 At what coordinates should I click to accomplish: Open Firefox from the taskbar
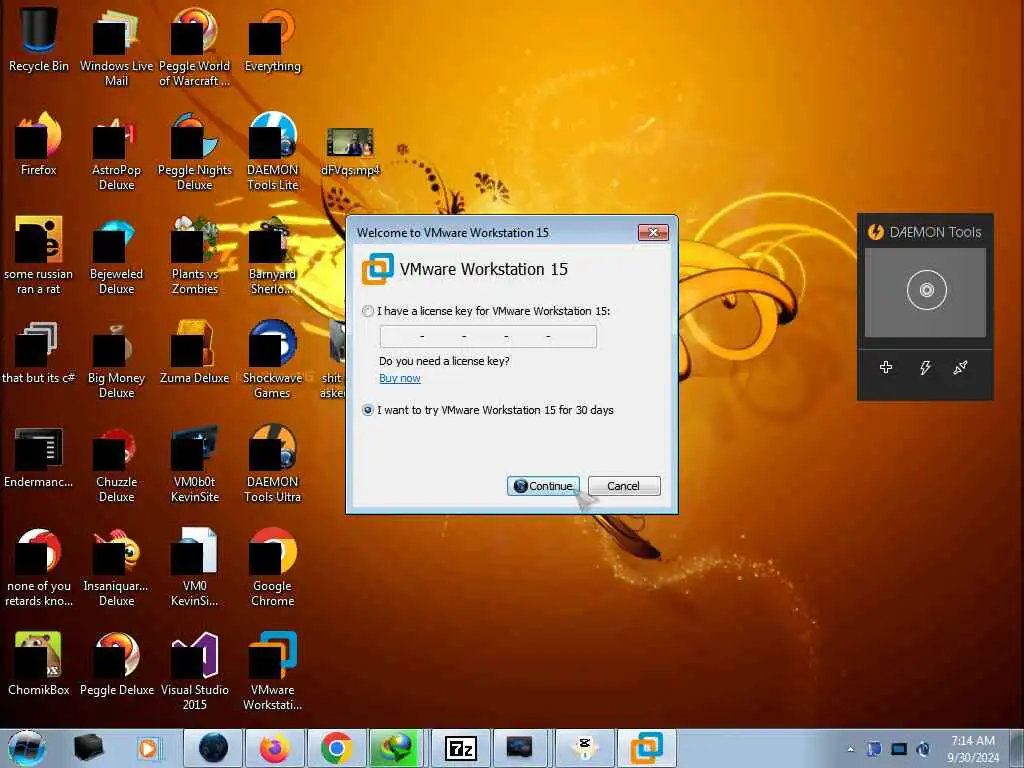pyautogui.click(x=275, y=748)
